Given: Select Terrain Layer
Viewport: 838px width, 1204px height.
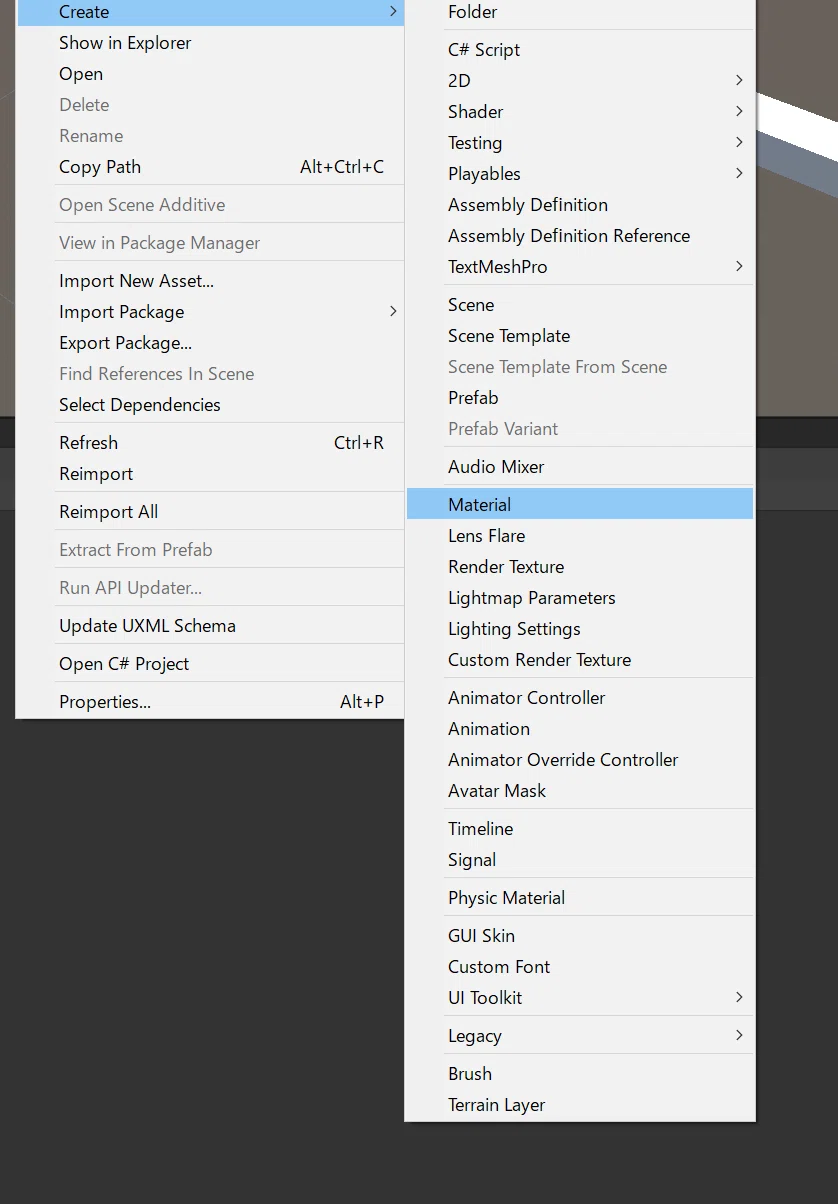Looking at the screenshot, I should [580, 1105].
